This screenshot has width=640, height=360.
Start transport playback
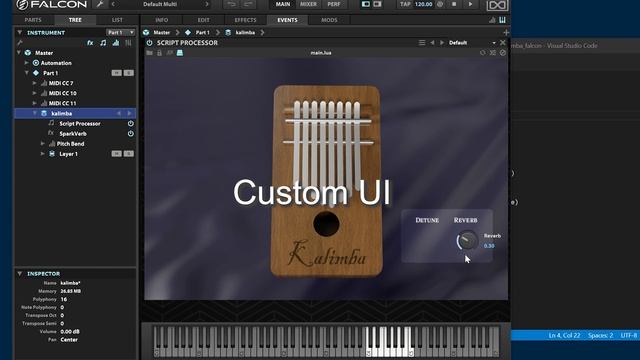pyautogui.click(x=470, y=4)
